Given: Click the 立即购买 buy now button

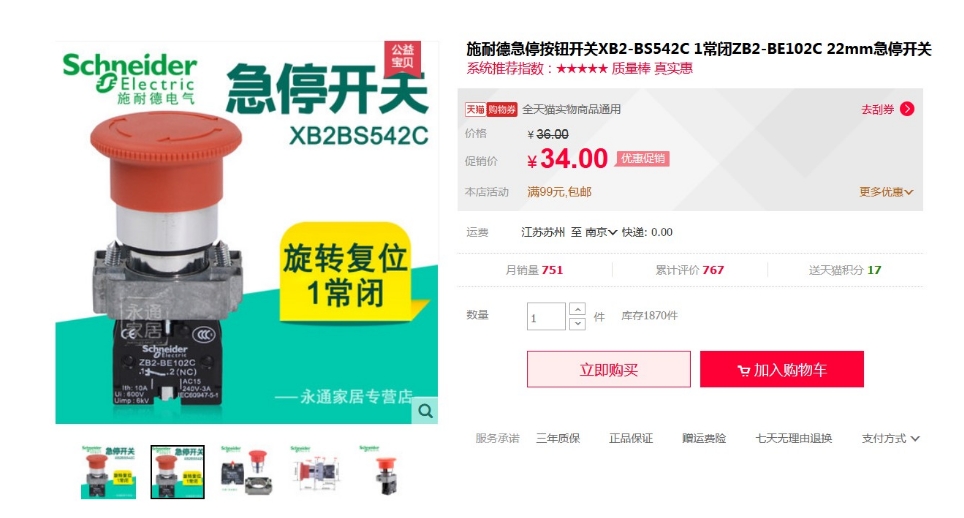Looking at the screenshot, I should (609, 369).
